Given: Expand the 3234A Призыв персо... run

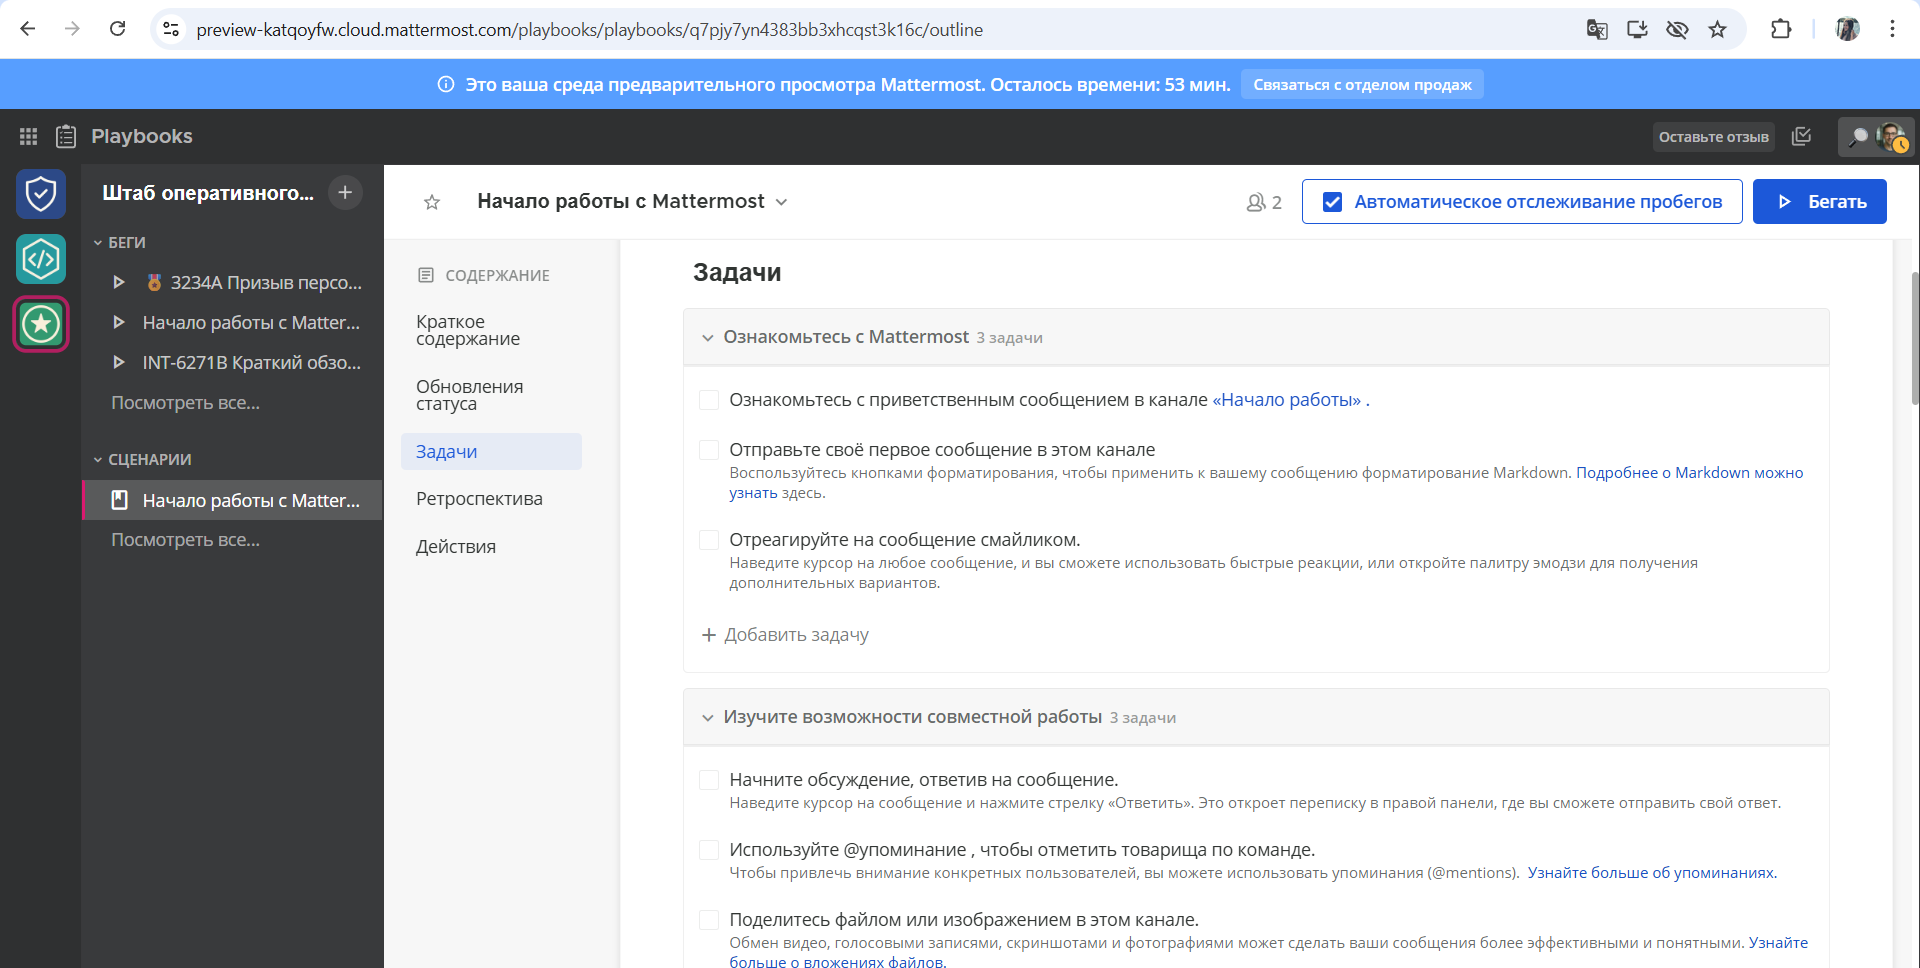Looking at the screenshot, I should tap(119, 283).
